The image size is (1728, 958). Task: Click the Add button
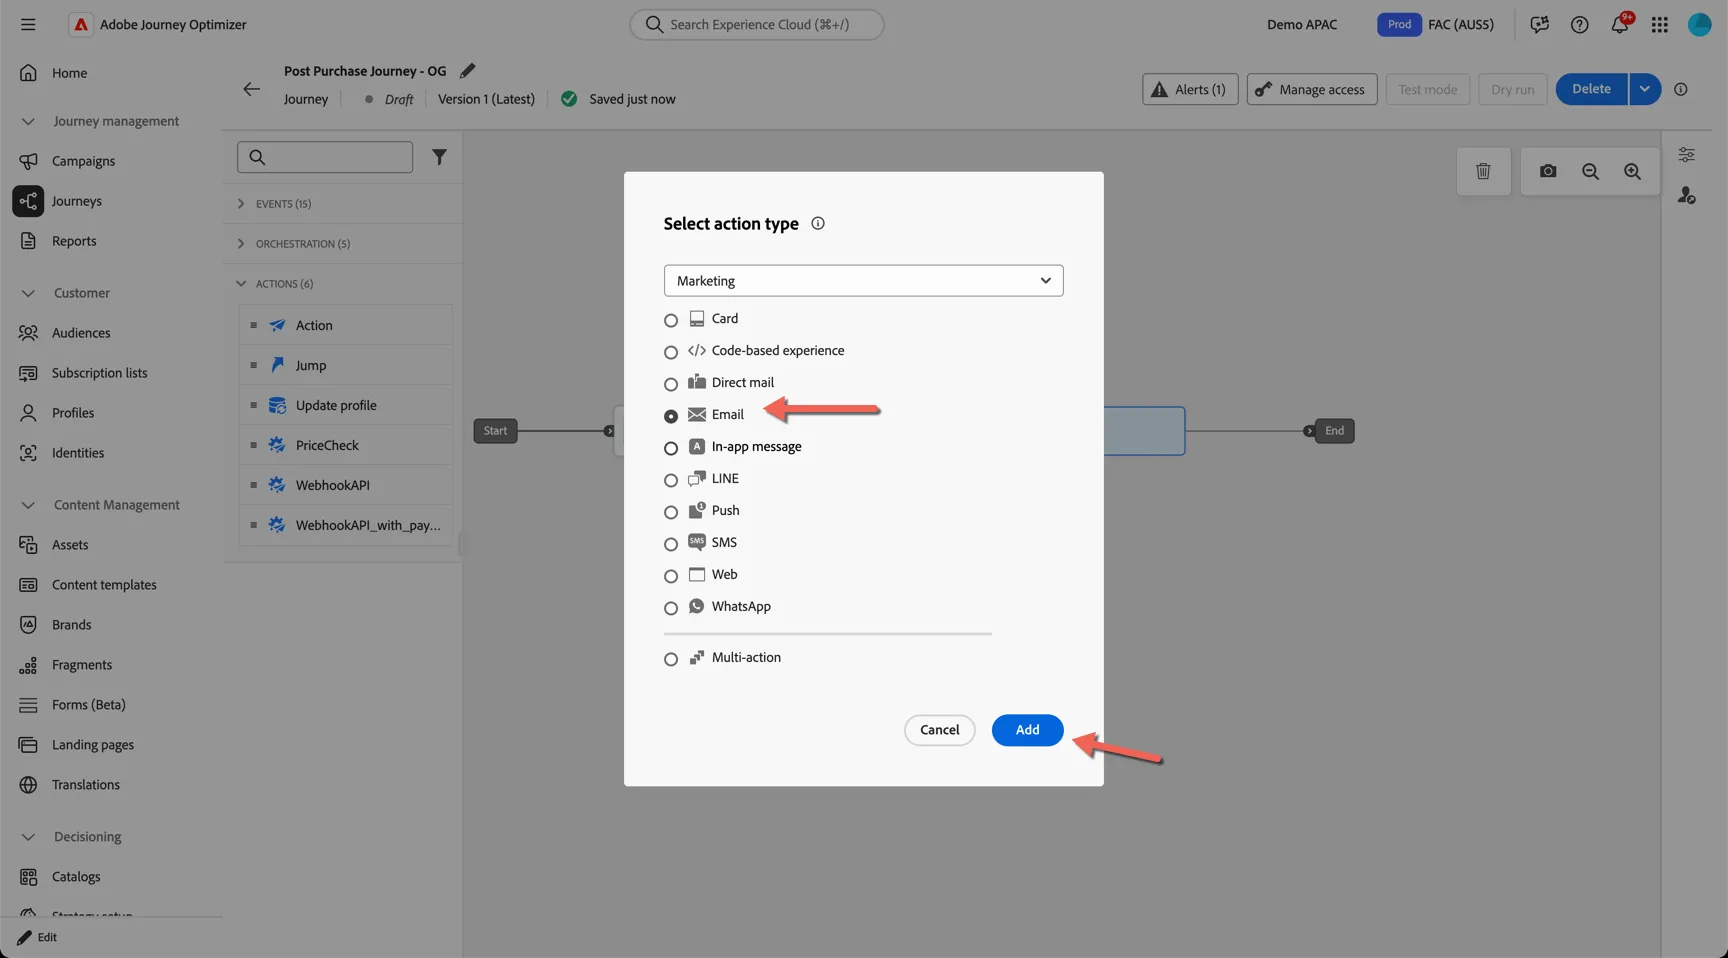click(x=1027, y=730)
